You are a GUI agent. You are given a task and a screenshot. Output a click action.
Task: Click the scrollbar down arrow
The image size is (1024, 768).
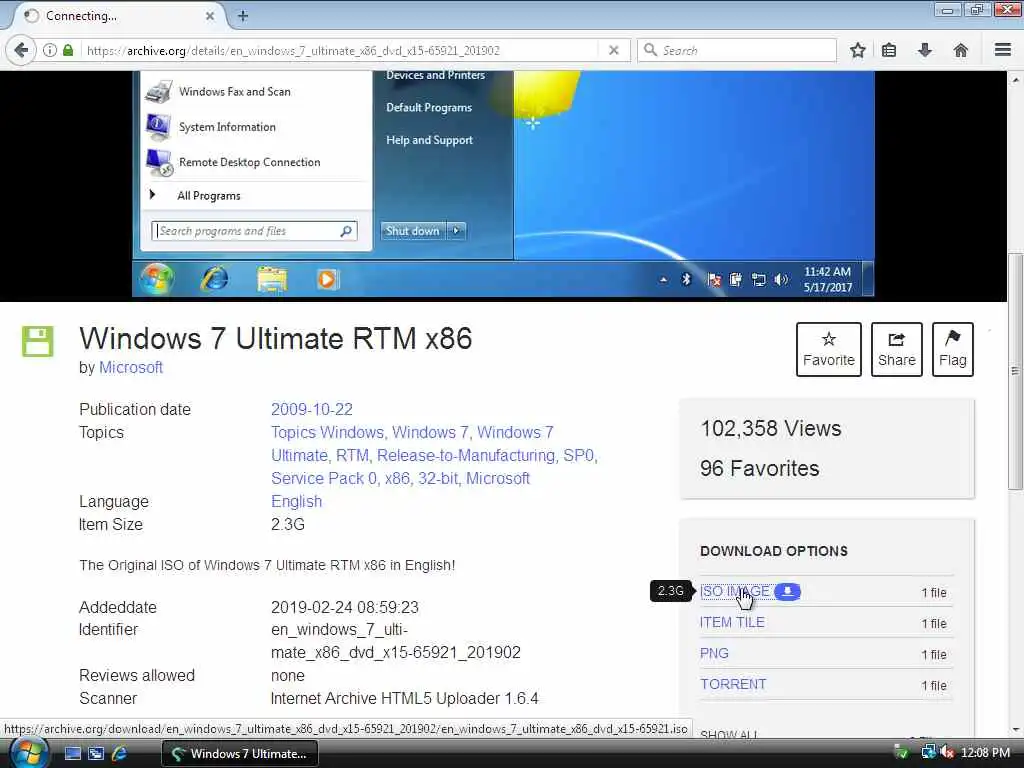(1015, 729)
